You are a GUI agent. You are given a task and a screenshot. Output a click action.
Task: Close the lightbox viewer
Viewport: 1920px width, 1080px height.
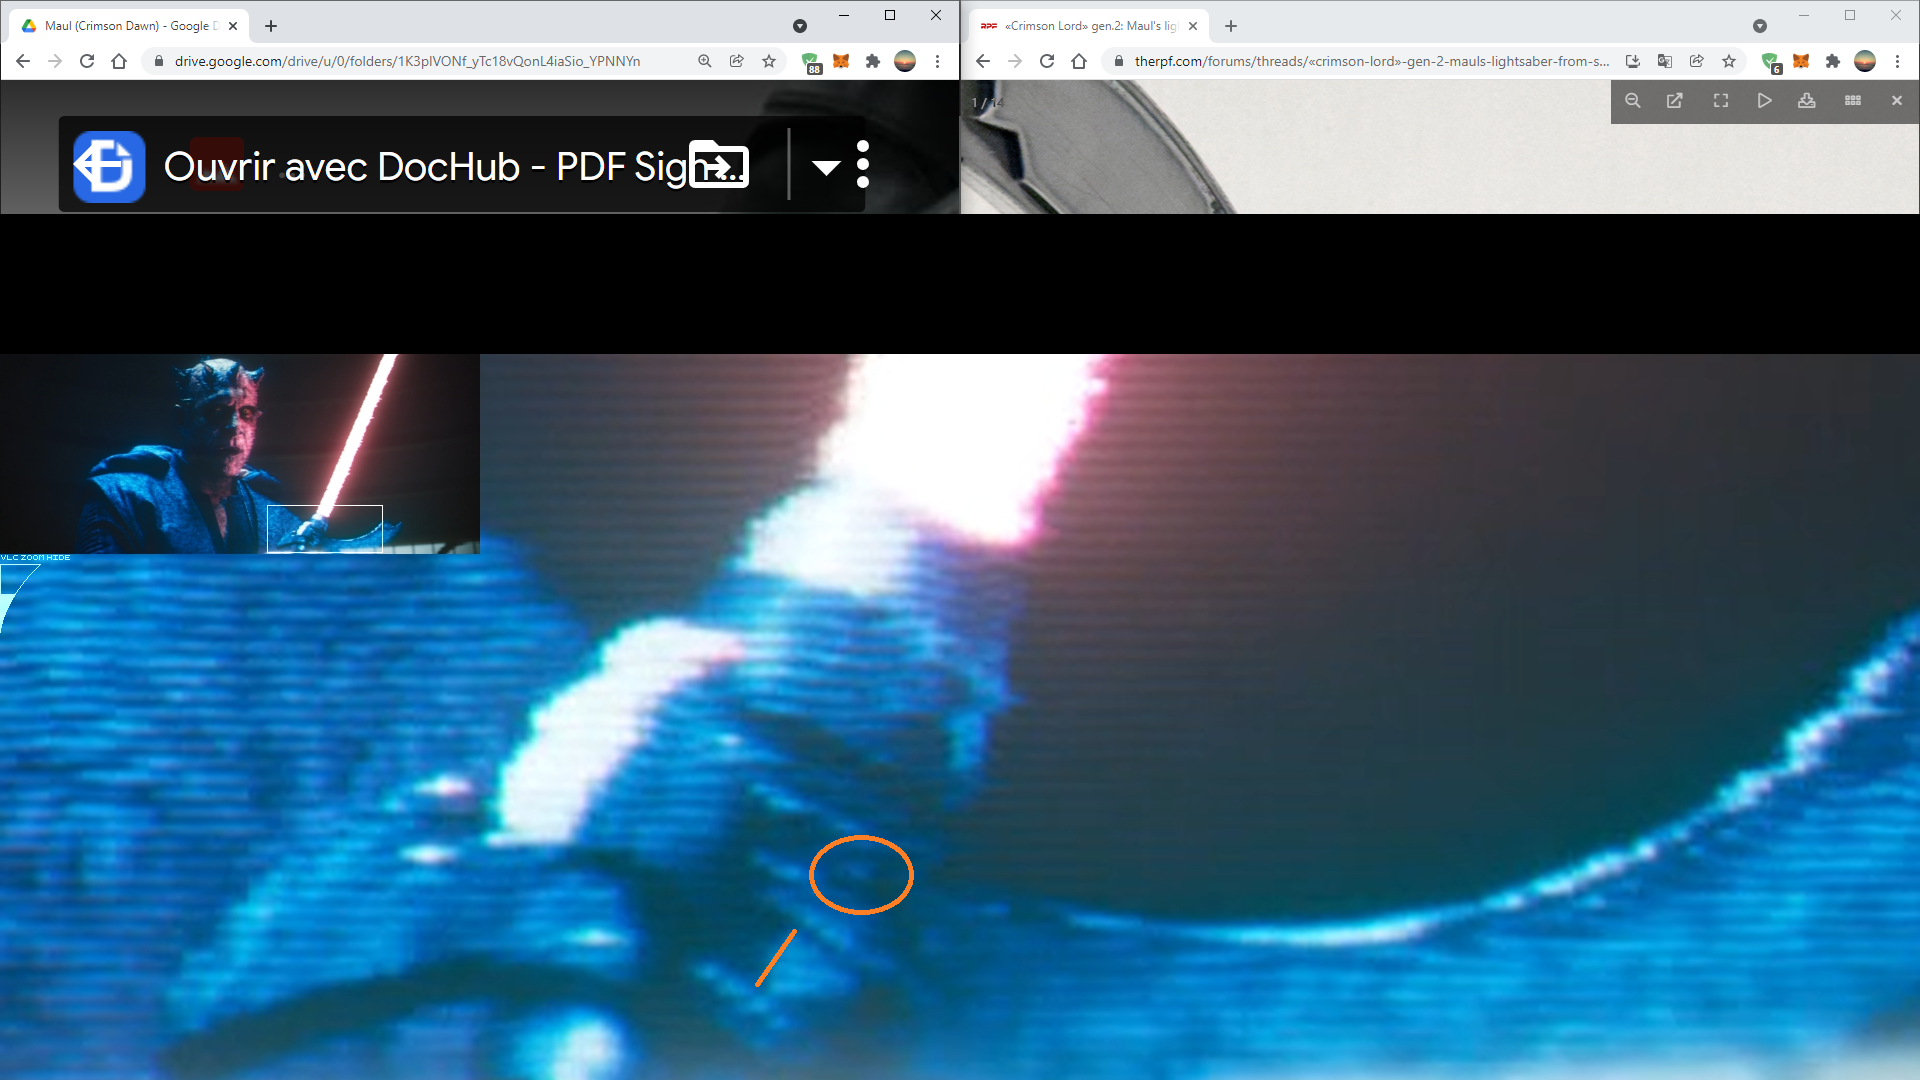click(x=1897, y=101)
